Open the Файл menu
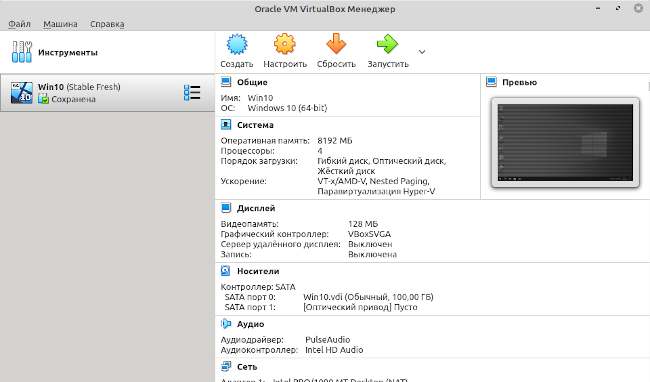Viewport: 650px width, 382px height. [x=19, y=24]
